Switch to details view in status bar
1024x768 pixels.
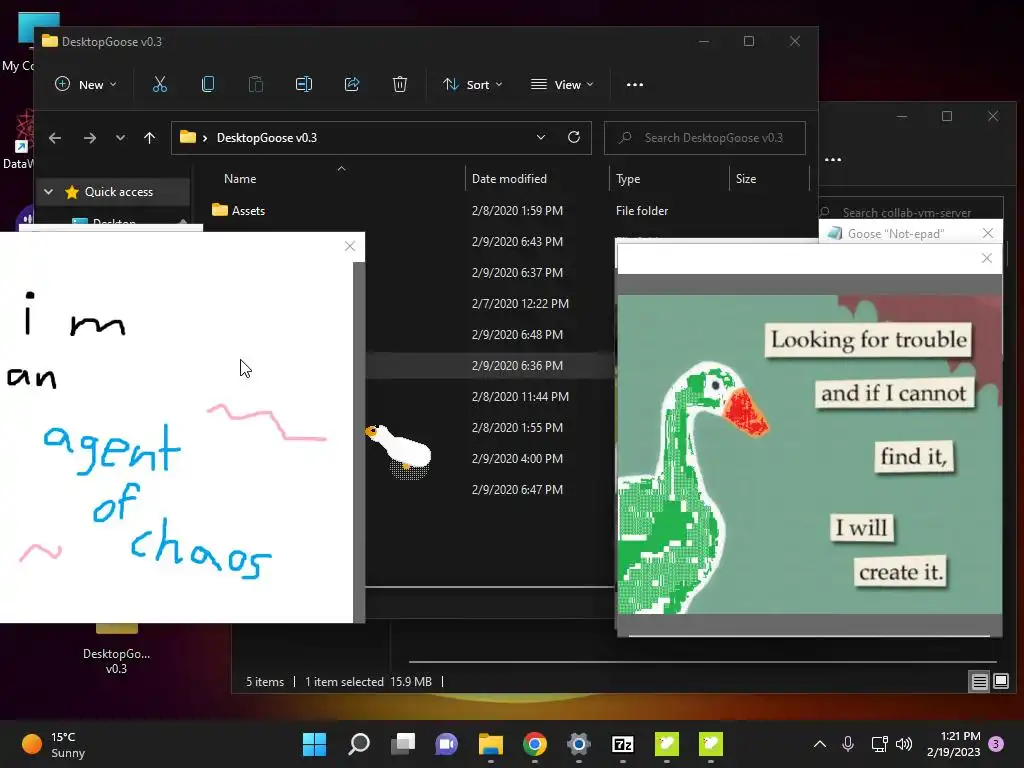click(980, 682)
